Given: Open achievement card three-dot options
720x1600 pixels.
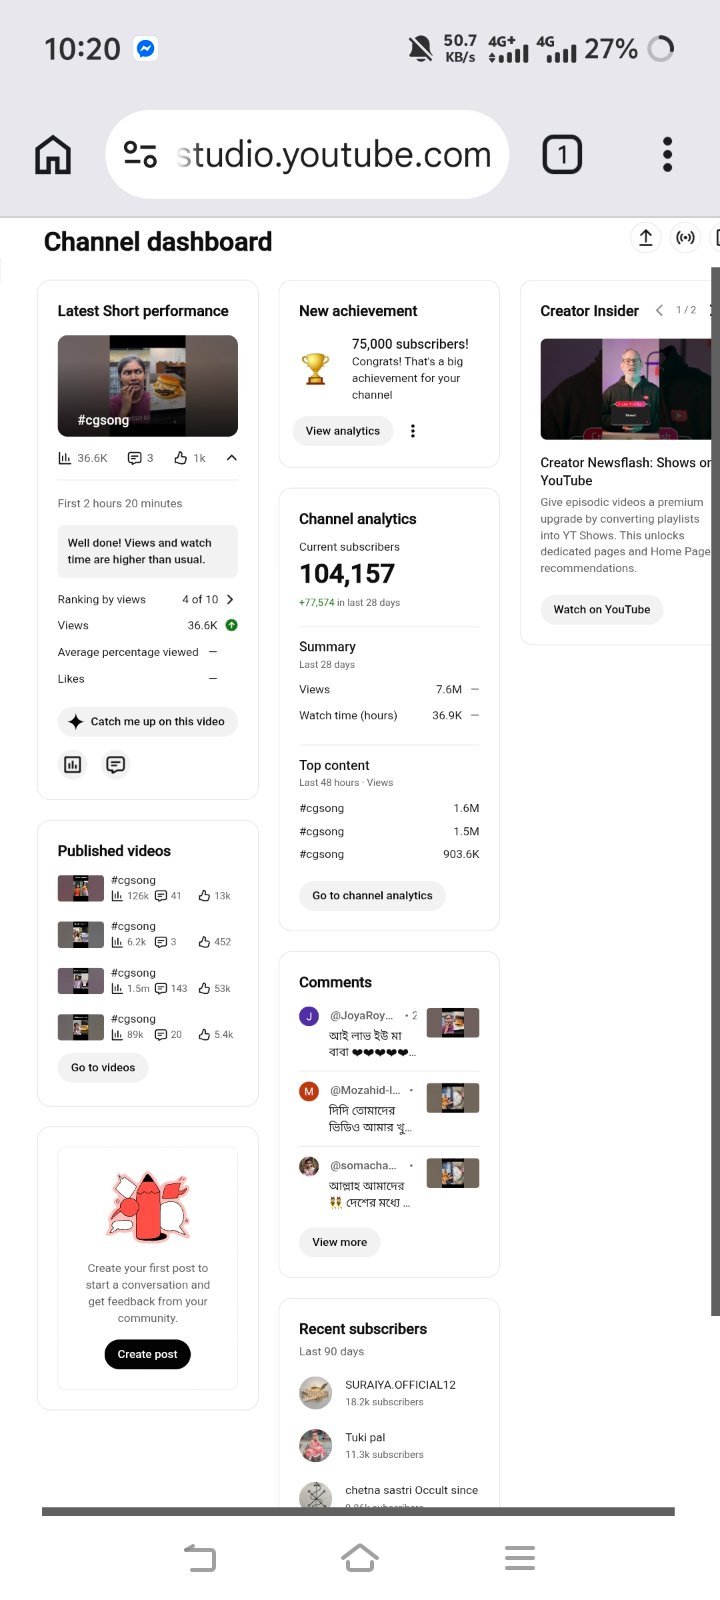Looking at the screenshot, I should pos(413,431).
